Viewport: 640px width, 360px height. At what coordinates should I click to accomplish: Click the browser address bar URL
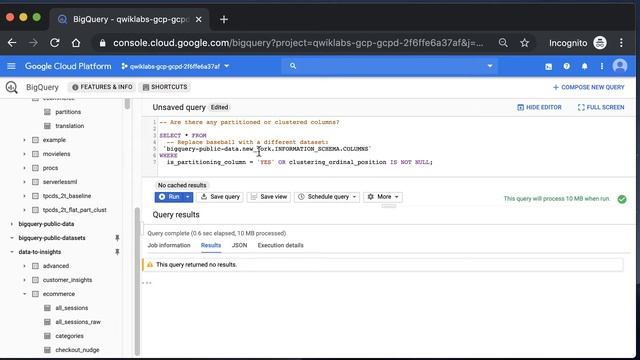(298, 43)
